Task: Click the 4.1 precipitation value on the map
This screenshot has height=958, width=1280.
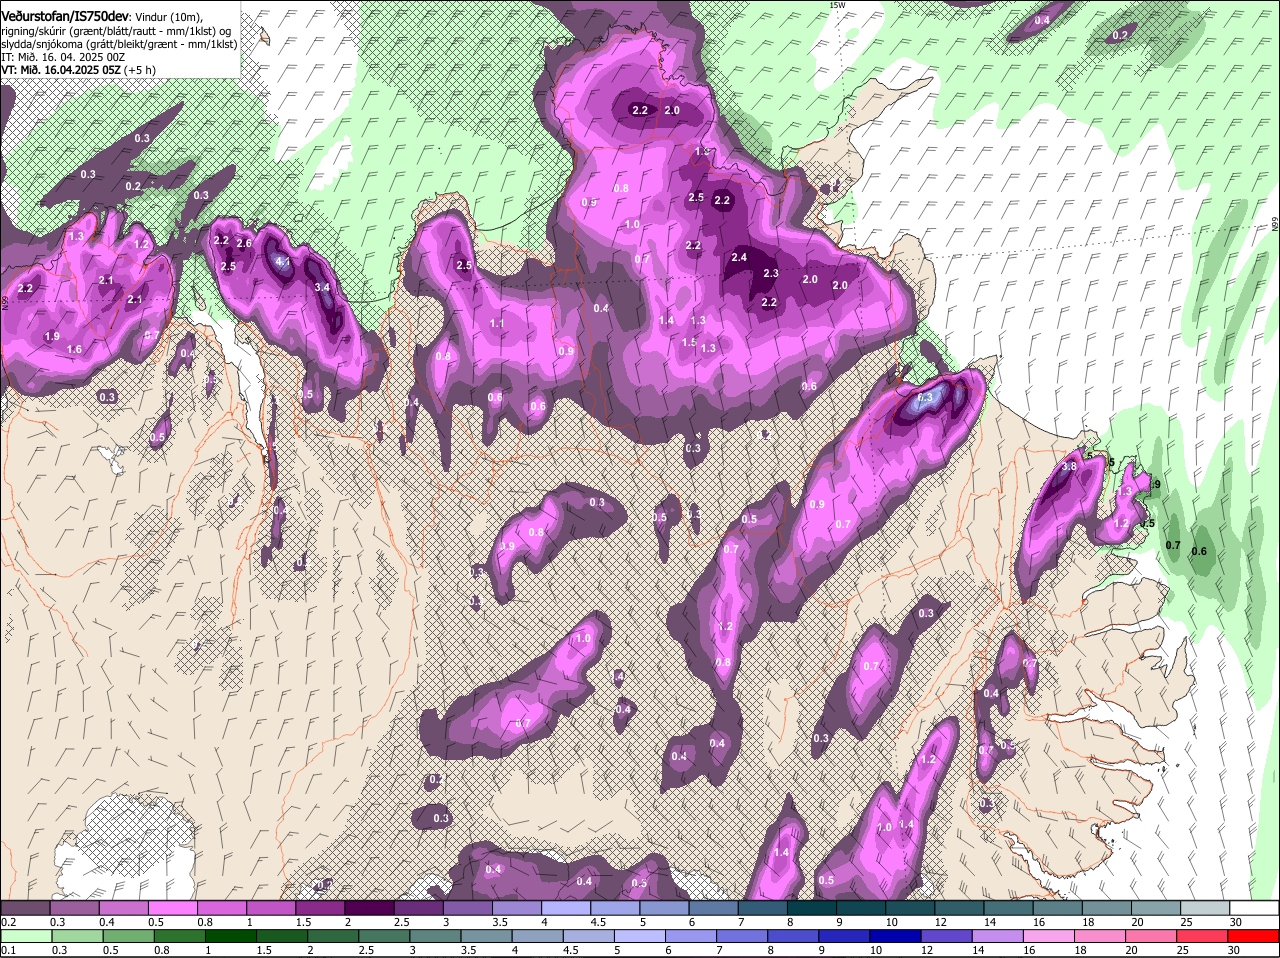Action: click(x=283, y=262)
